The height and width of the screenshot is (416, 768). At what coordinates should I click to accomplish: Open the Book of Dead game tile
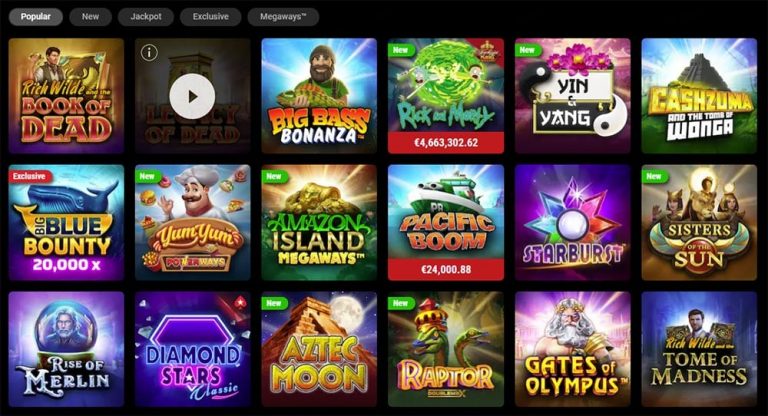66,96
